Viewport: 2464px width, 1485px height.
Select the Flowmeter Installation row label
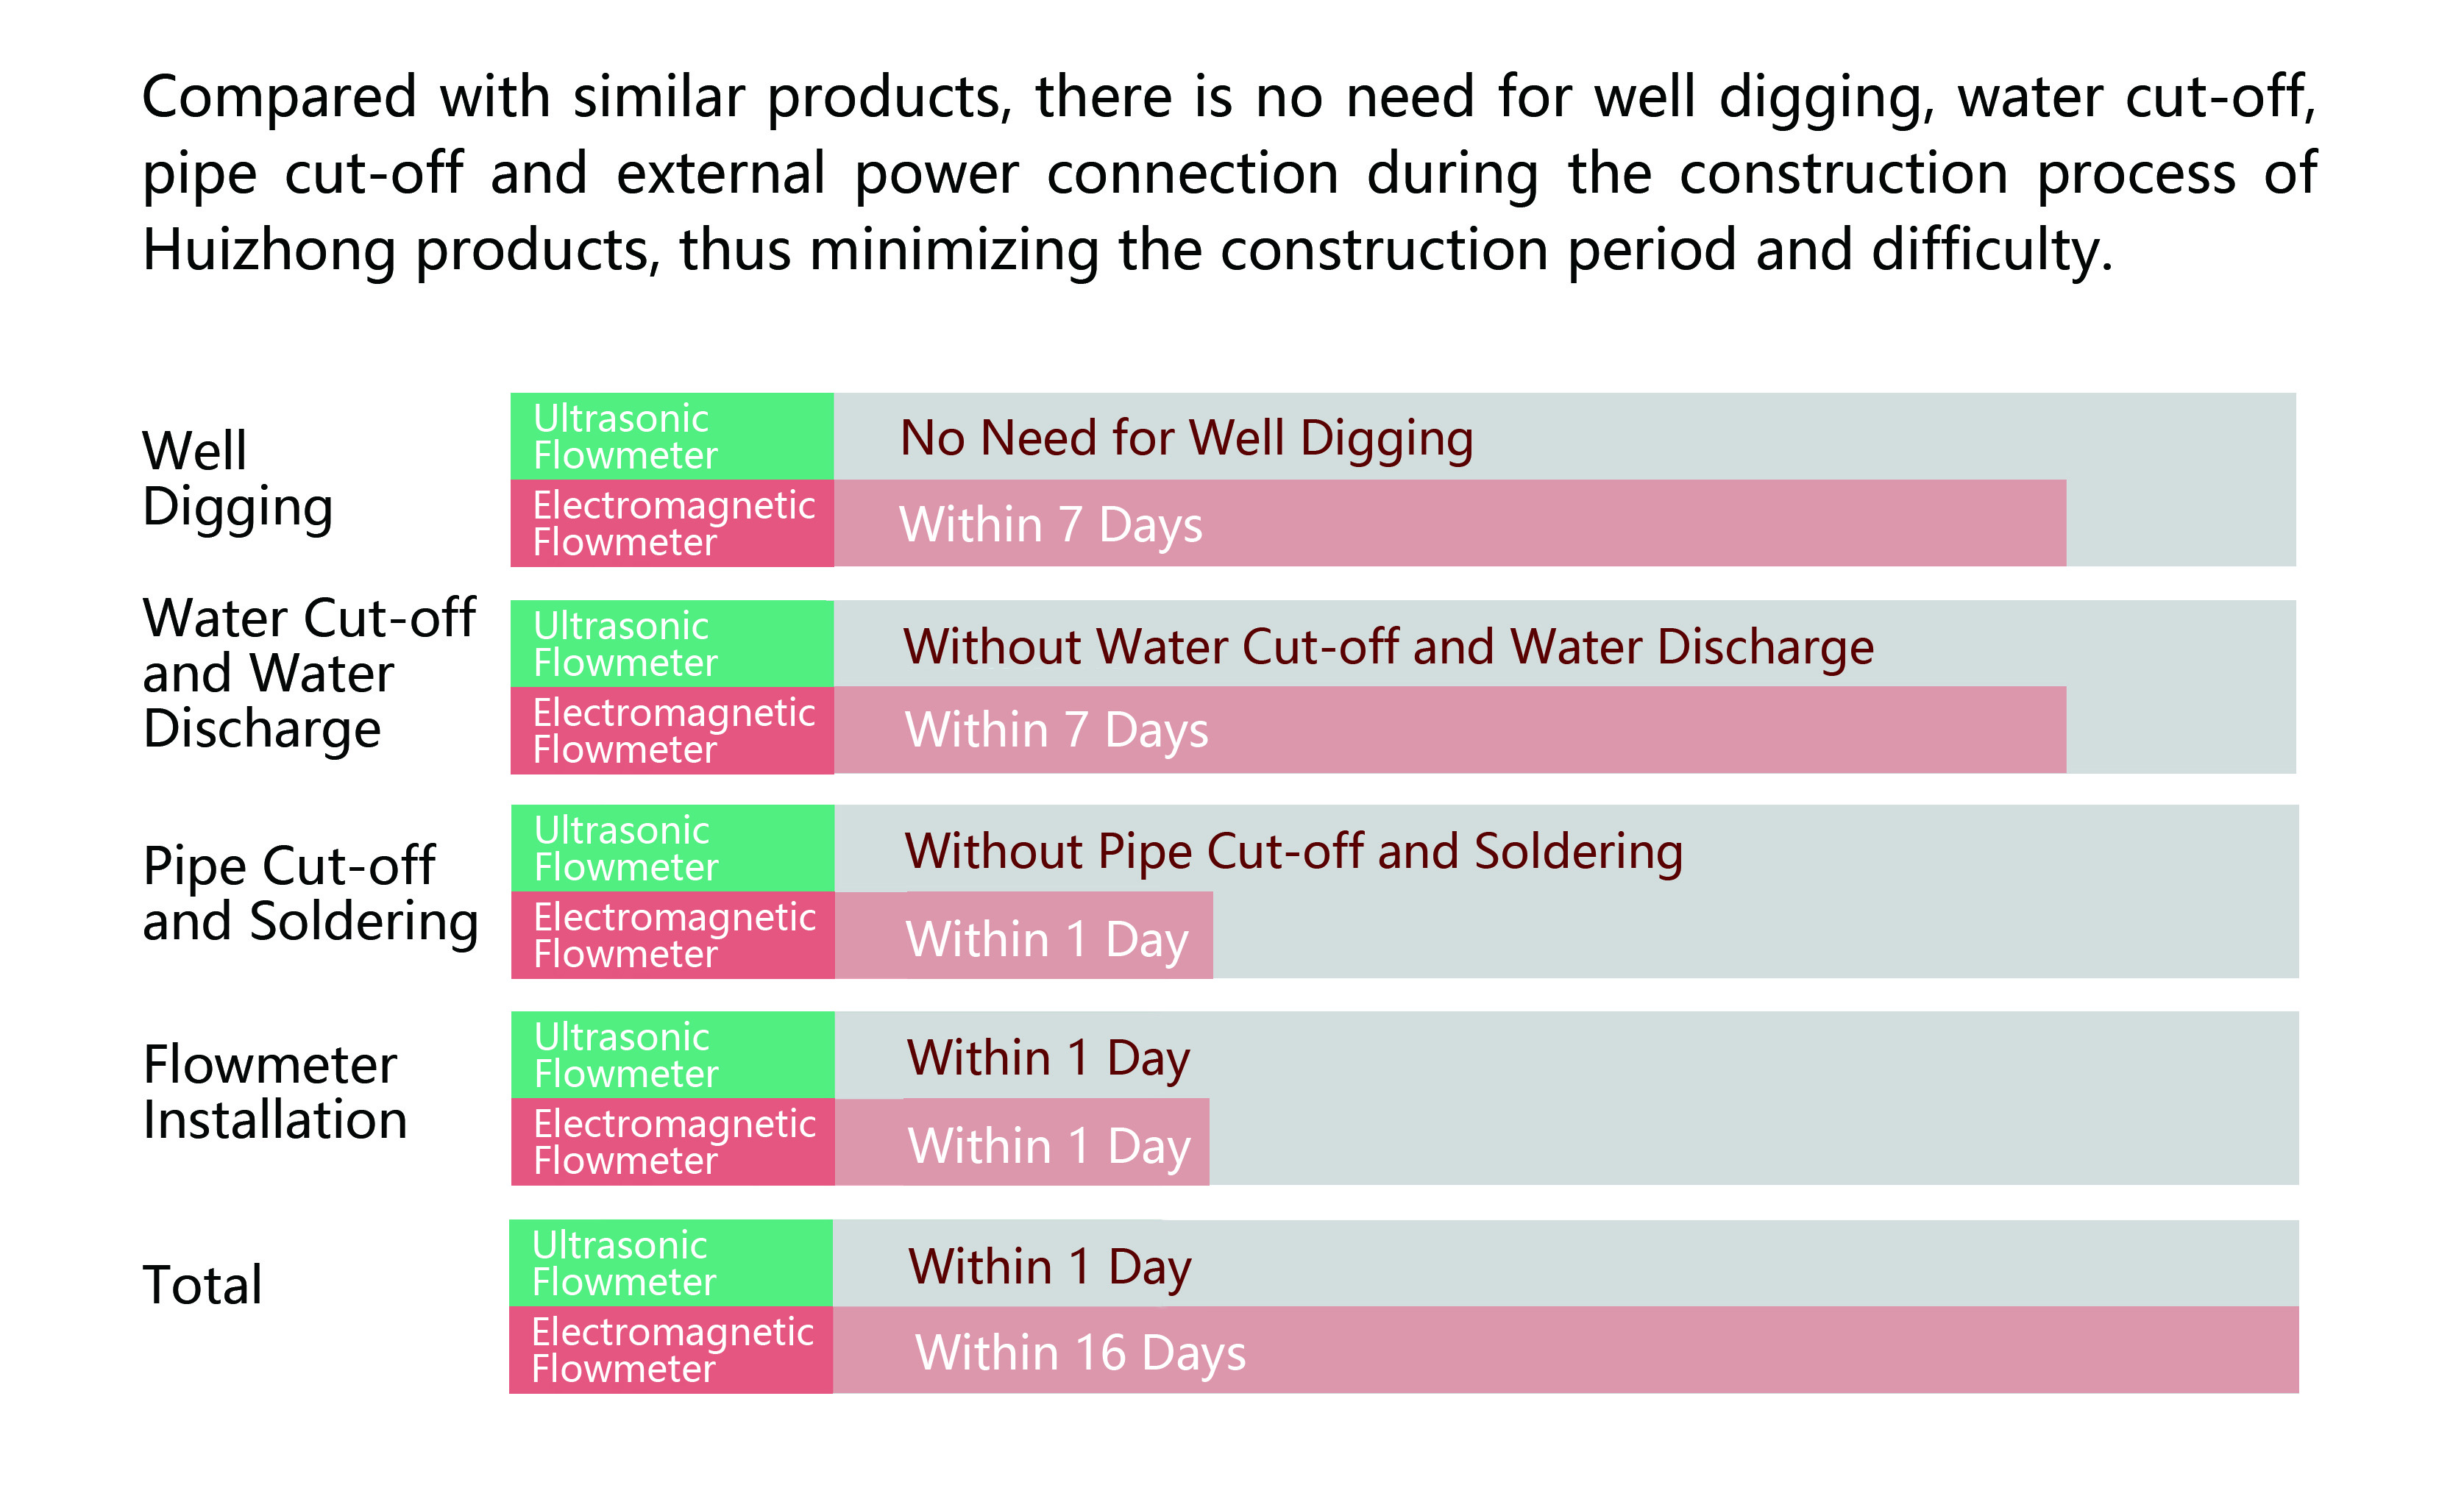click(x=275, y=1092)
